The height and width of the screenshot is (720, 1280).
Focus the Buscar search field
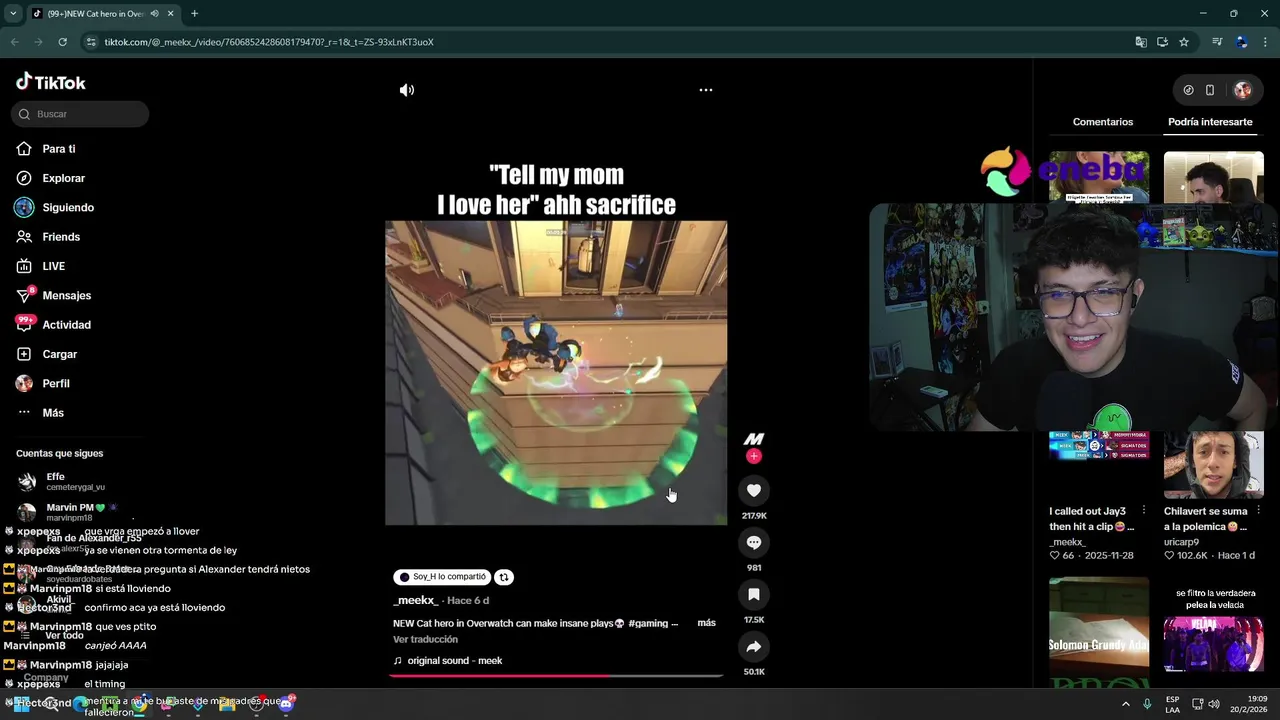[80, 114]
